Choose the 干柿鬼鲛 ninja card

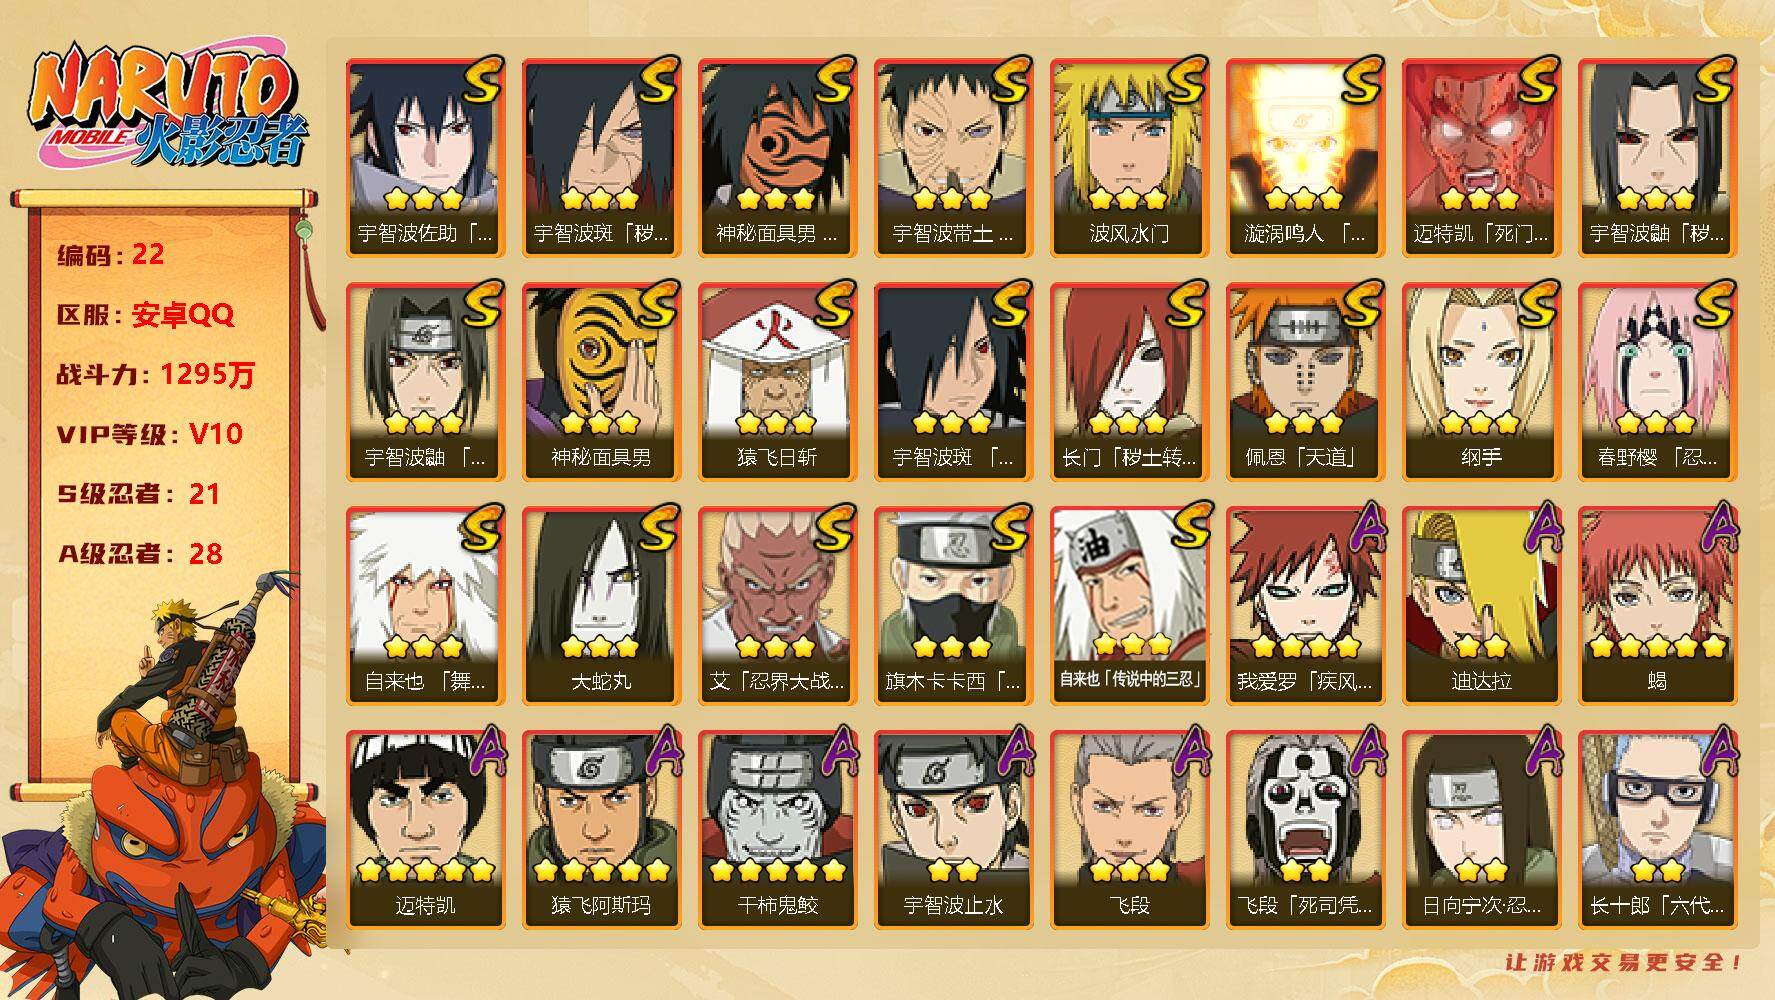pos(777,830)
